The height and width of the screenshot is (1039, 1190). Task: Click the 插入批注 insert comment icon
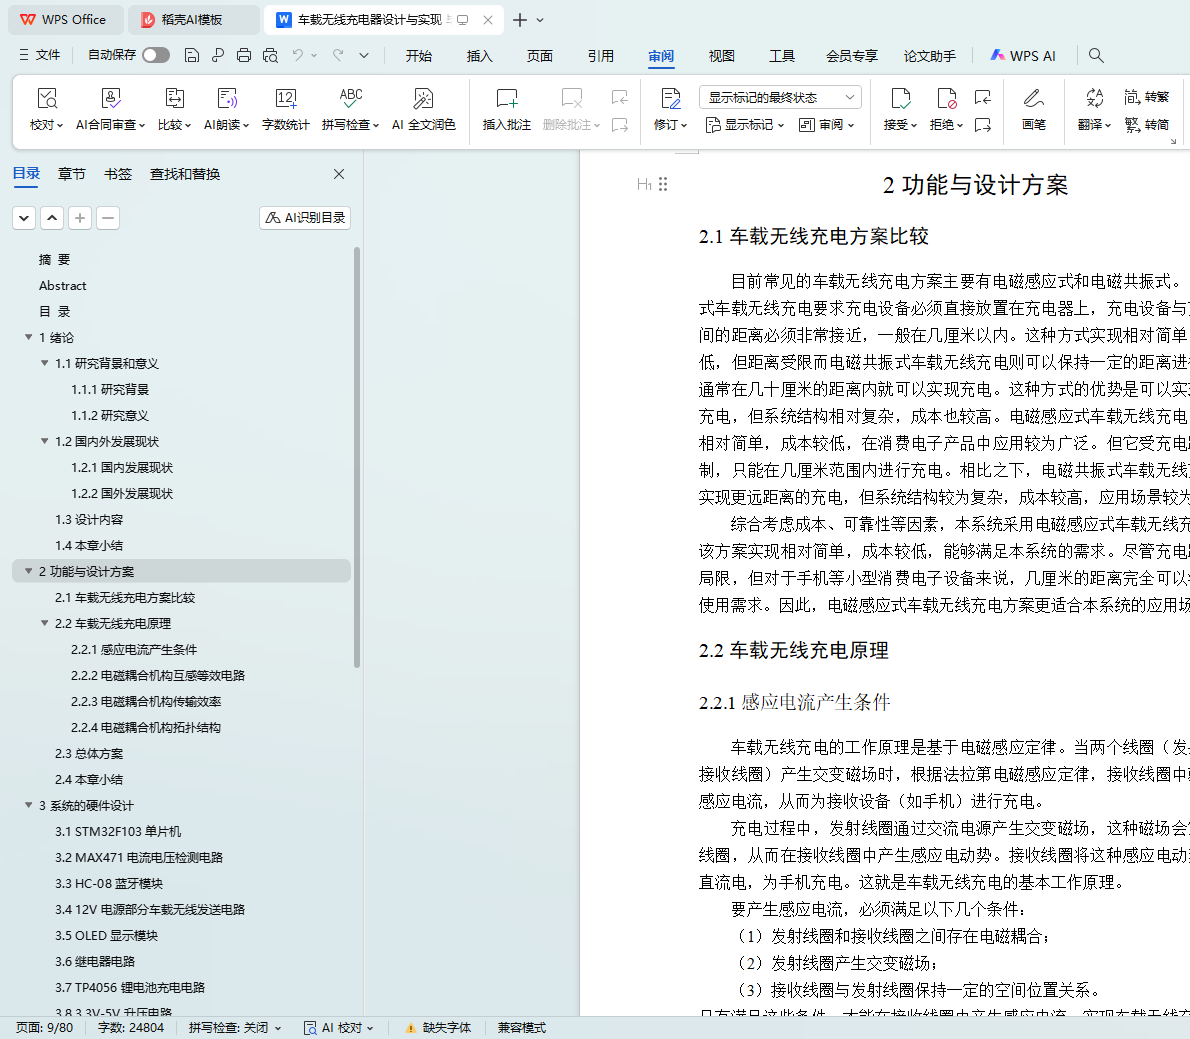click(506, 99)
